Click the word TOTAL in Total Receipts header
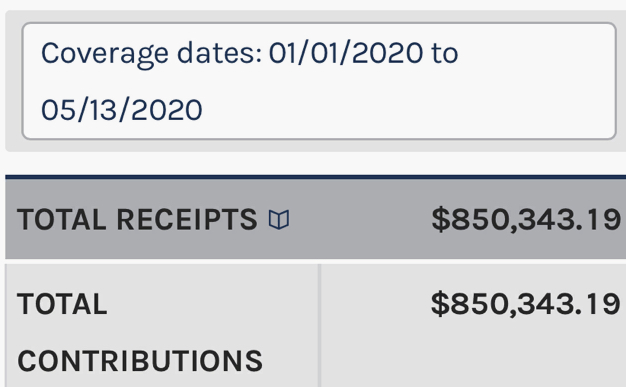Viewport: 626px width, 387px height. [61, 220]
